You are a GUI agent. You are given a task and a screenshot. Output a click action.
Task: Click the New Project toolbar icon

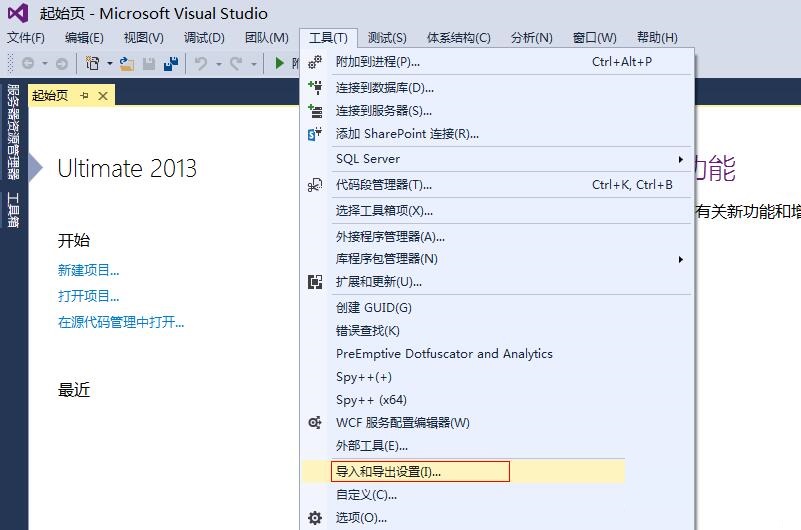point(92,63)
